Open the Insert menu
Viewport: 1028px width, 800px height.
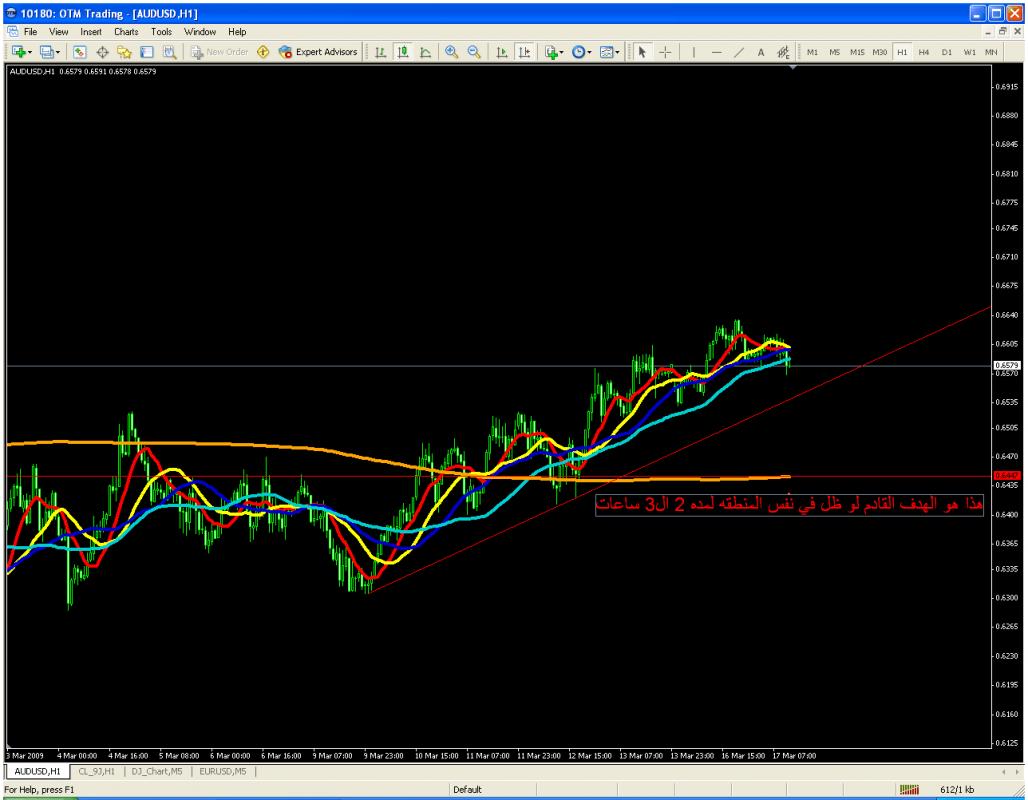[91, 31]
